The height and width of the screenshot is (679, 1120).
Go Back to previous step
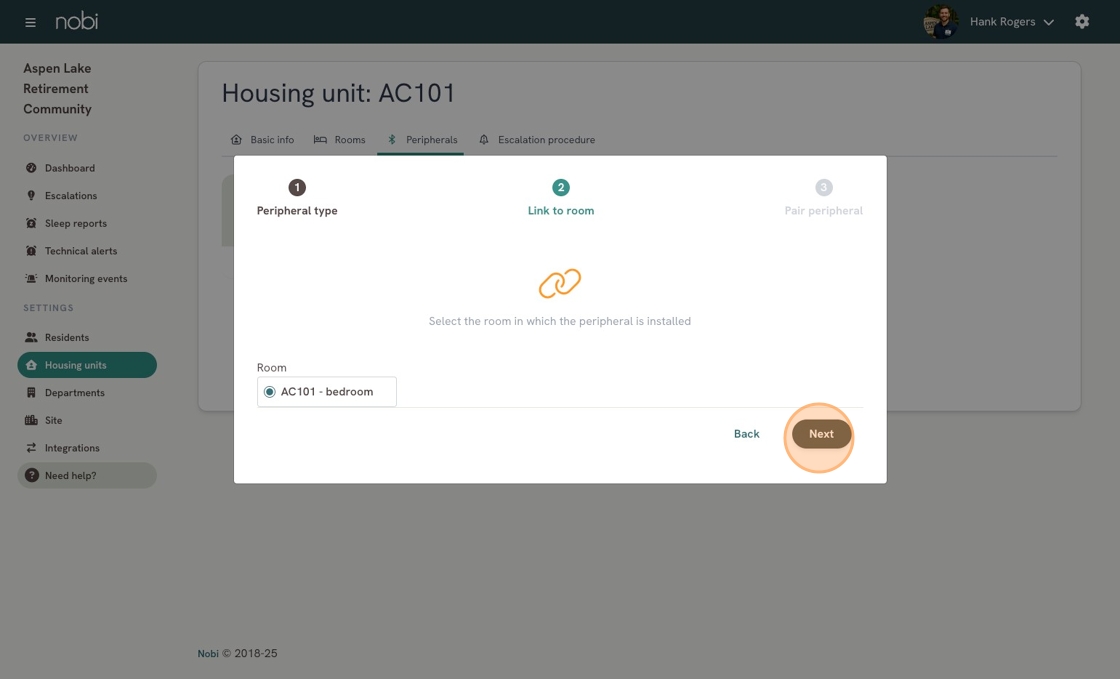click(746, 434)
